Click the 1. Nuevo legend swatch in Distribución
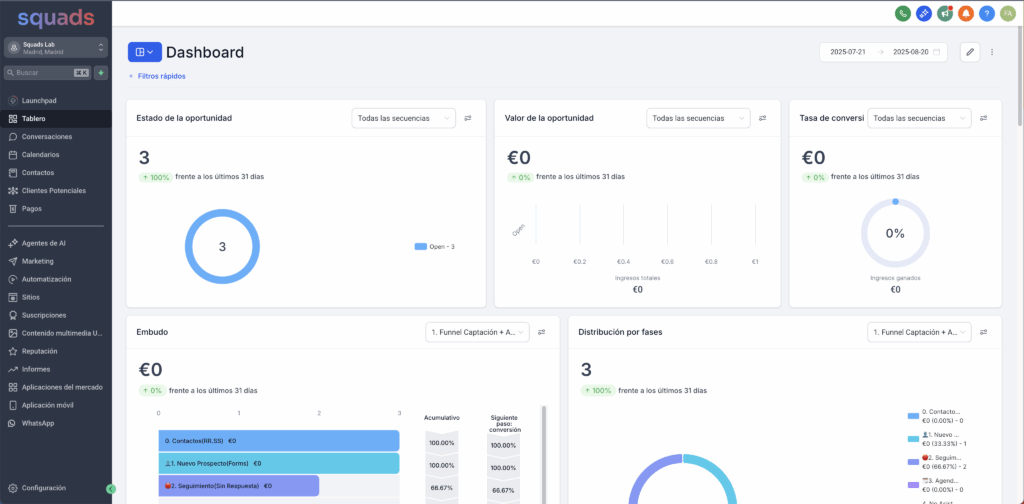Image resolution: width=1024 pixels, height=504 pixels. pos(913,439)
